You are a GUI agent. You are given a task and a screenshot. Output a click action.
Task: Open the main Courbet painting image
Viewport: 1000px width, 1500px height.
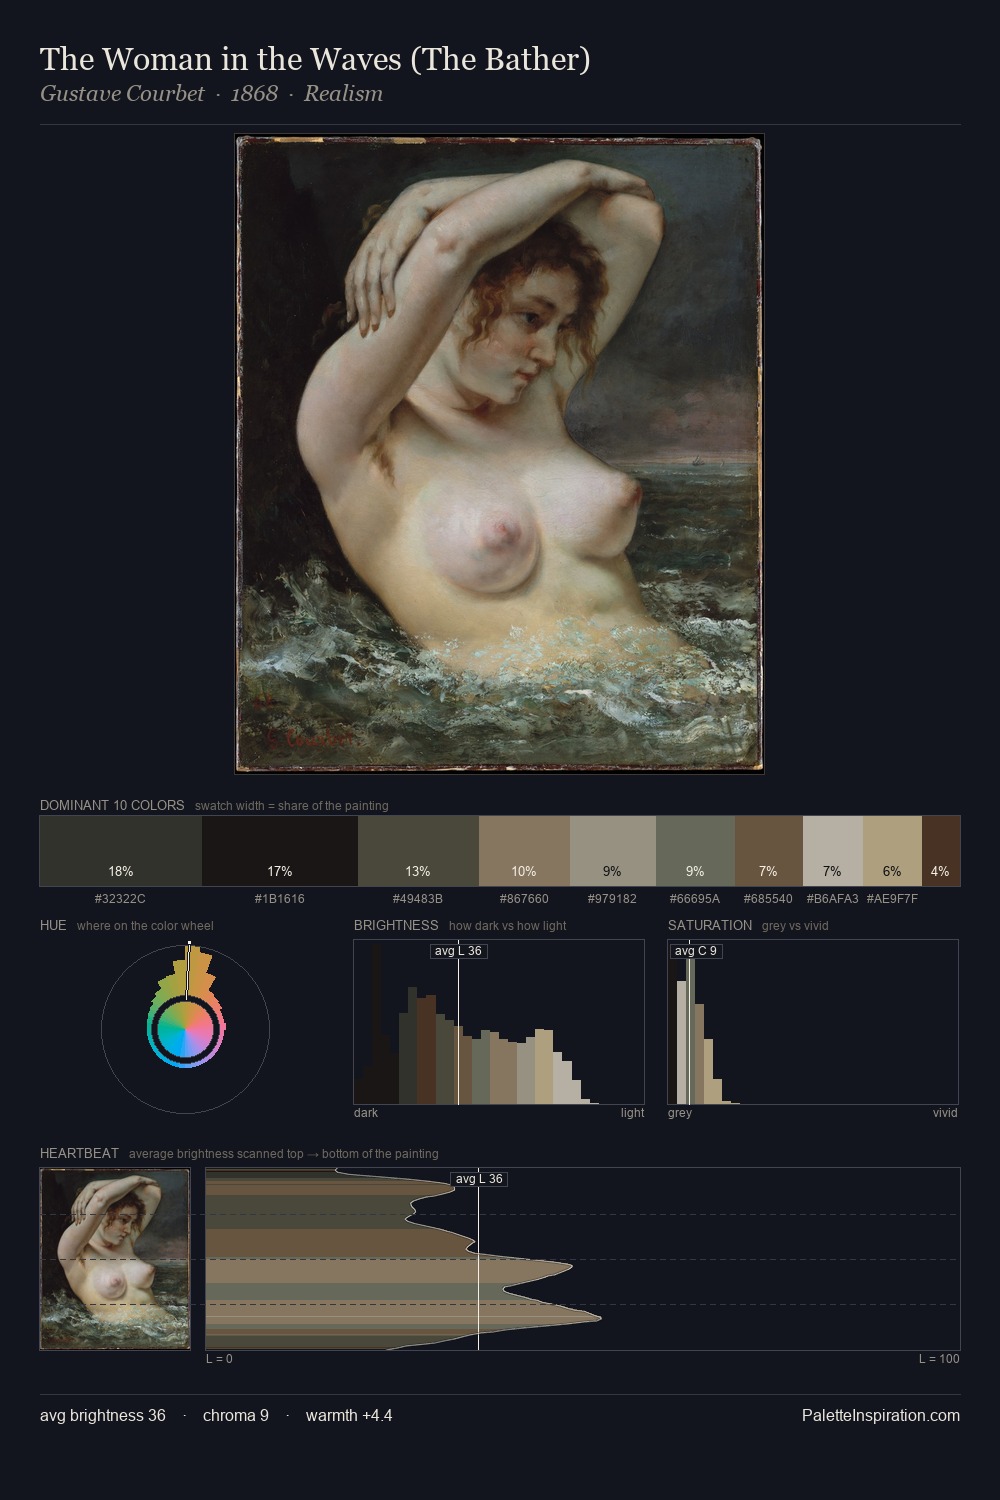tap(500, 454)
